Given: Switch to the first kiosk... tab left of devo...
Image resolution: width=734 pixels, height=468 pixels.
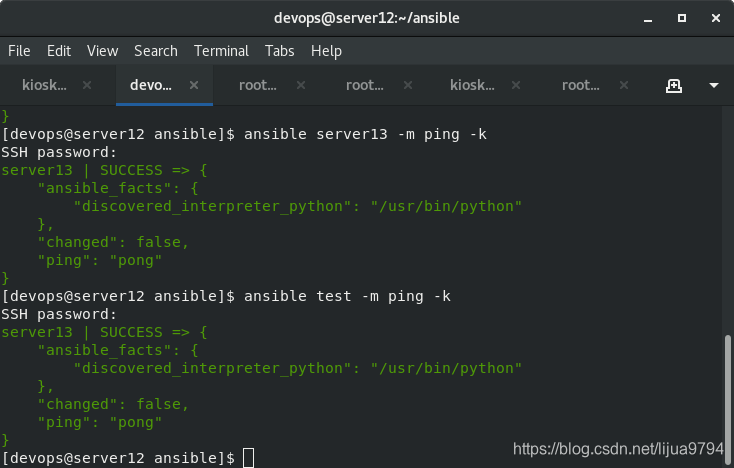Looking at the screenshot, I should coord(44,85).
